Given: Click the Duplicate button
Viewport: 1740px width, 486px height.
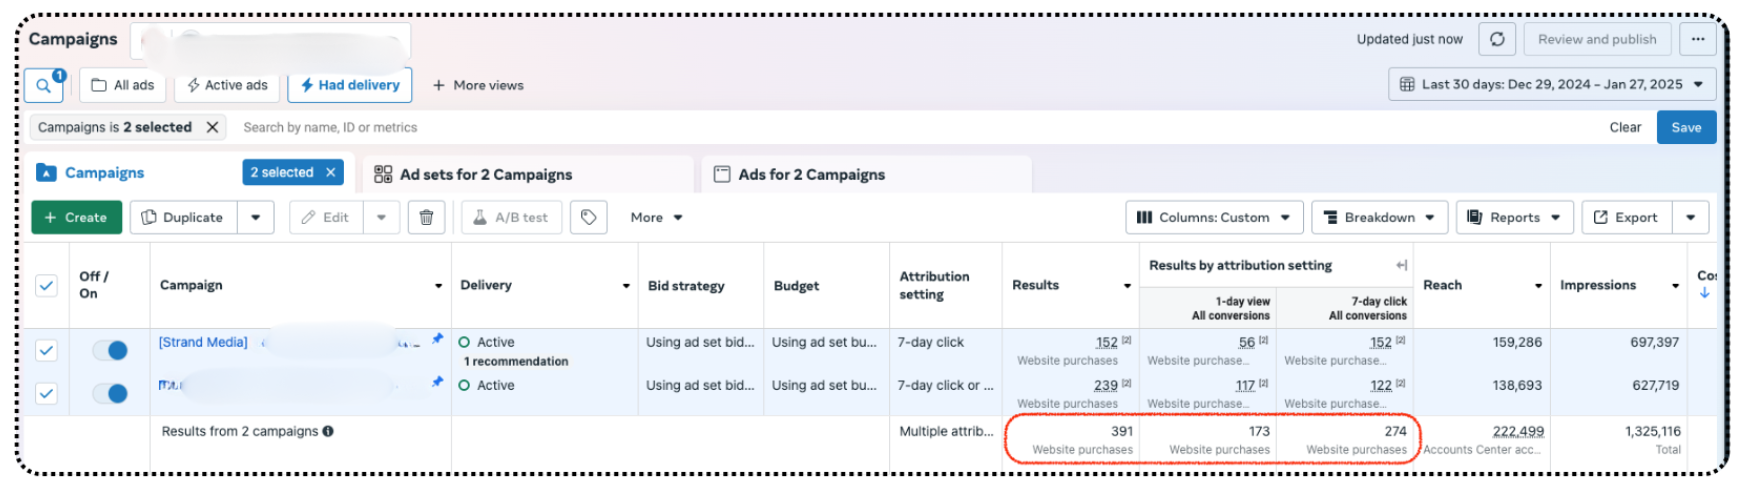Looking at the screenshot, I should coord(183,217).
